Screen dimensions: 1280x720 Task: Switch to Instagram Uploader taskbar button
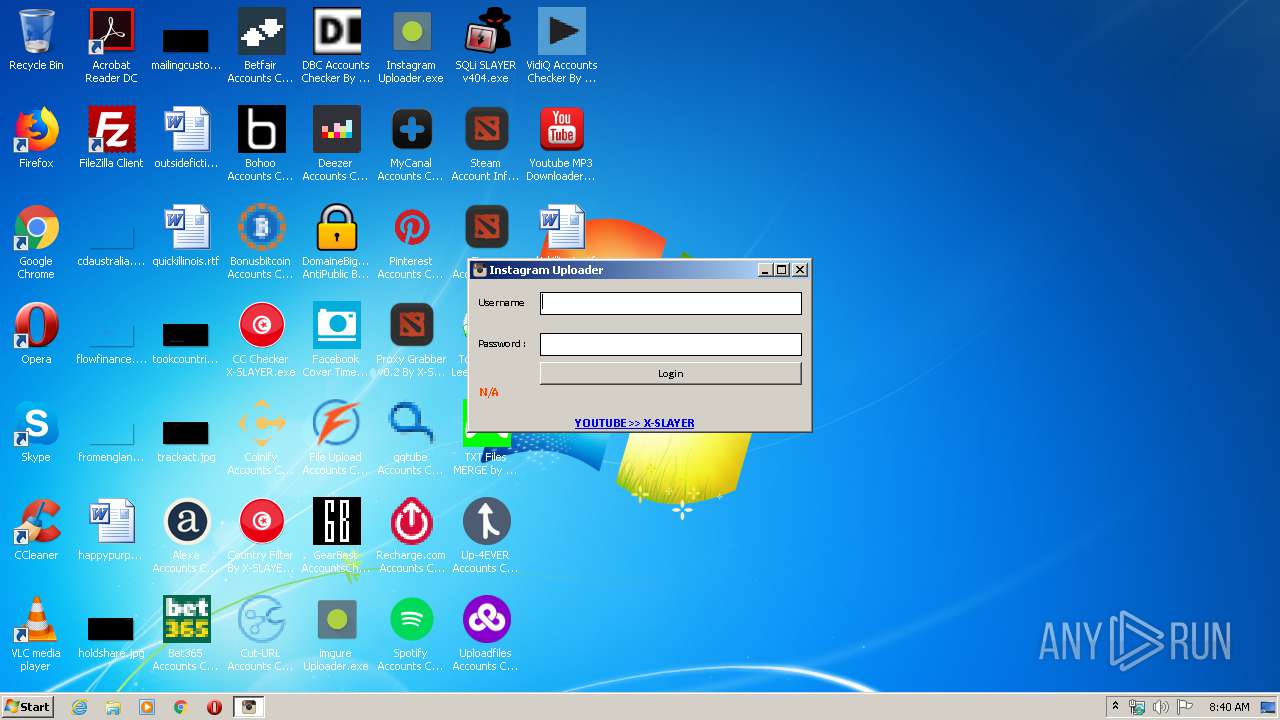pos(249,707)
